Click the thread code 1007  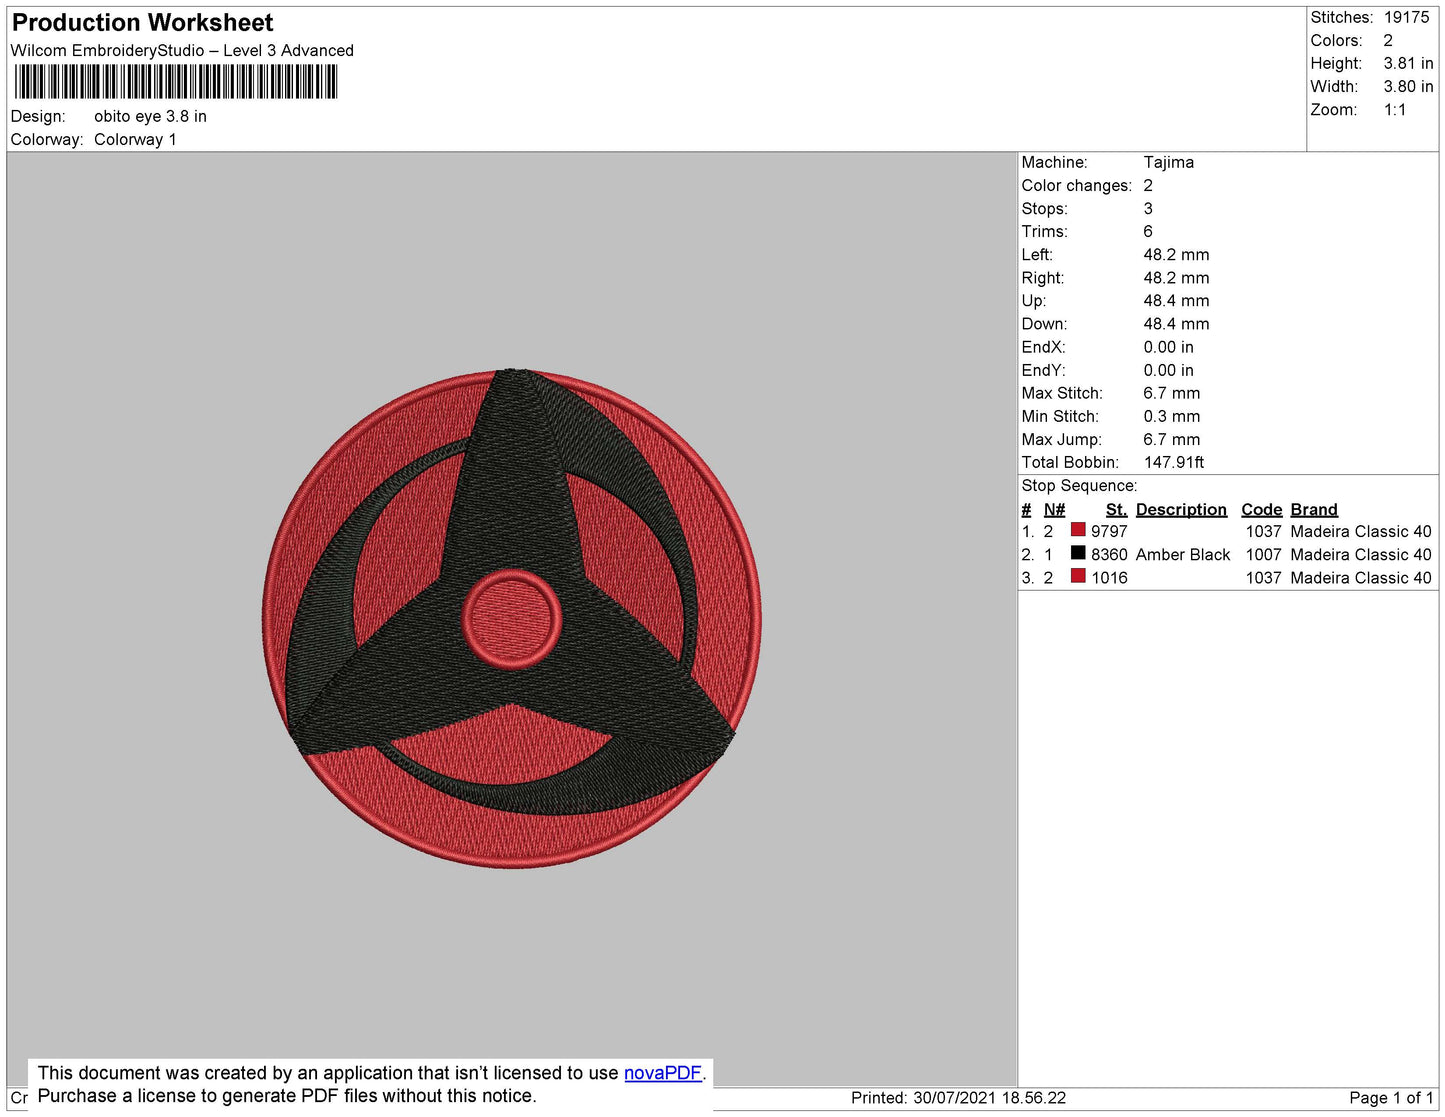click(x=1263, y=555)
